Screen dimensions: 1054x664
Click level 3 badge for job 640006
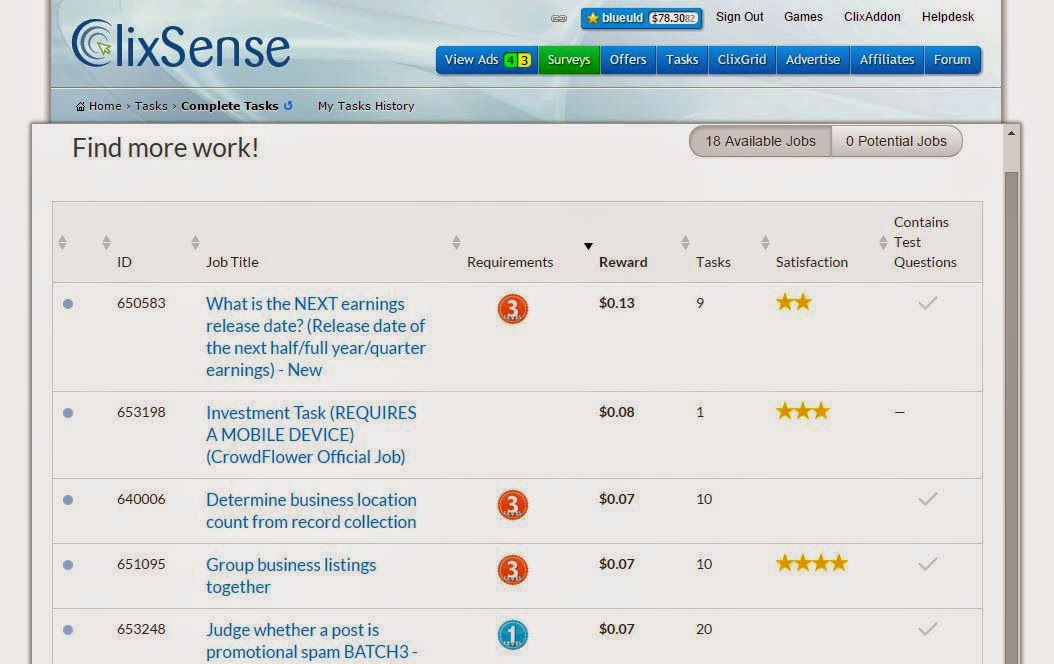tap(512, 505)
